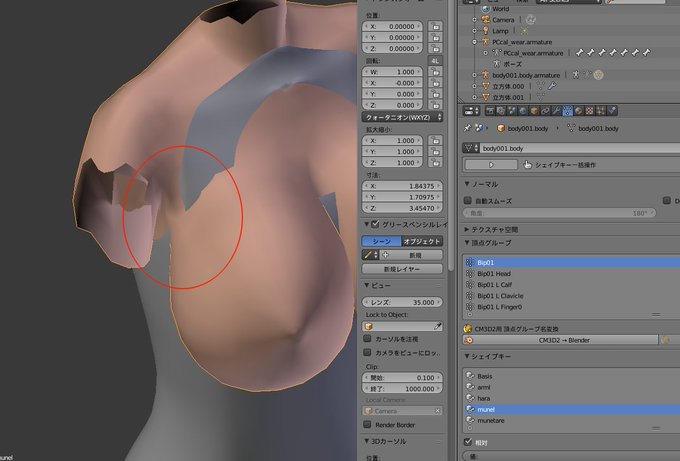Image resolution: width=680 pixels, height=461 pixels.
Task: Click the Lamp icon in the outliner
Action: coord(486,31)
